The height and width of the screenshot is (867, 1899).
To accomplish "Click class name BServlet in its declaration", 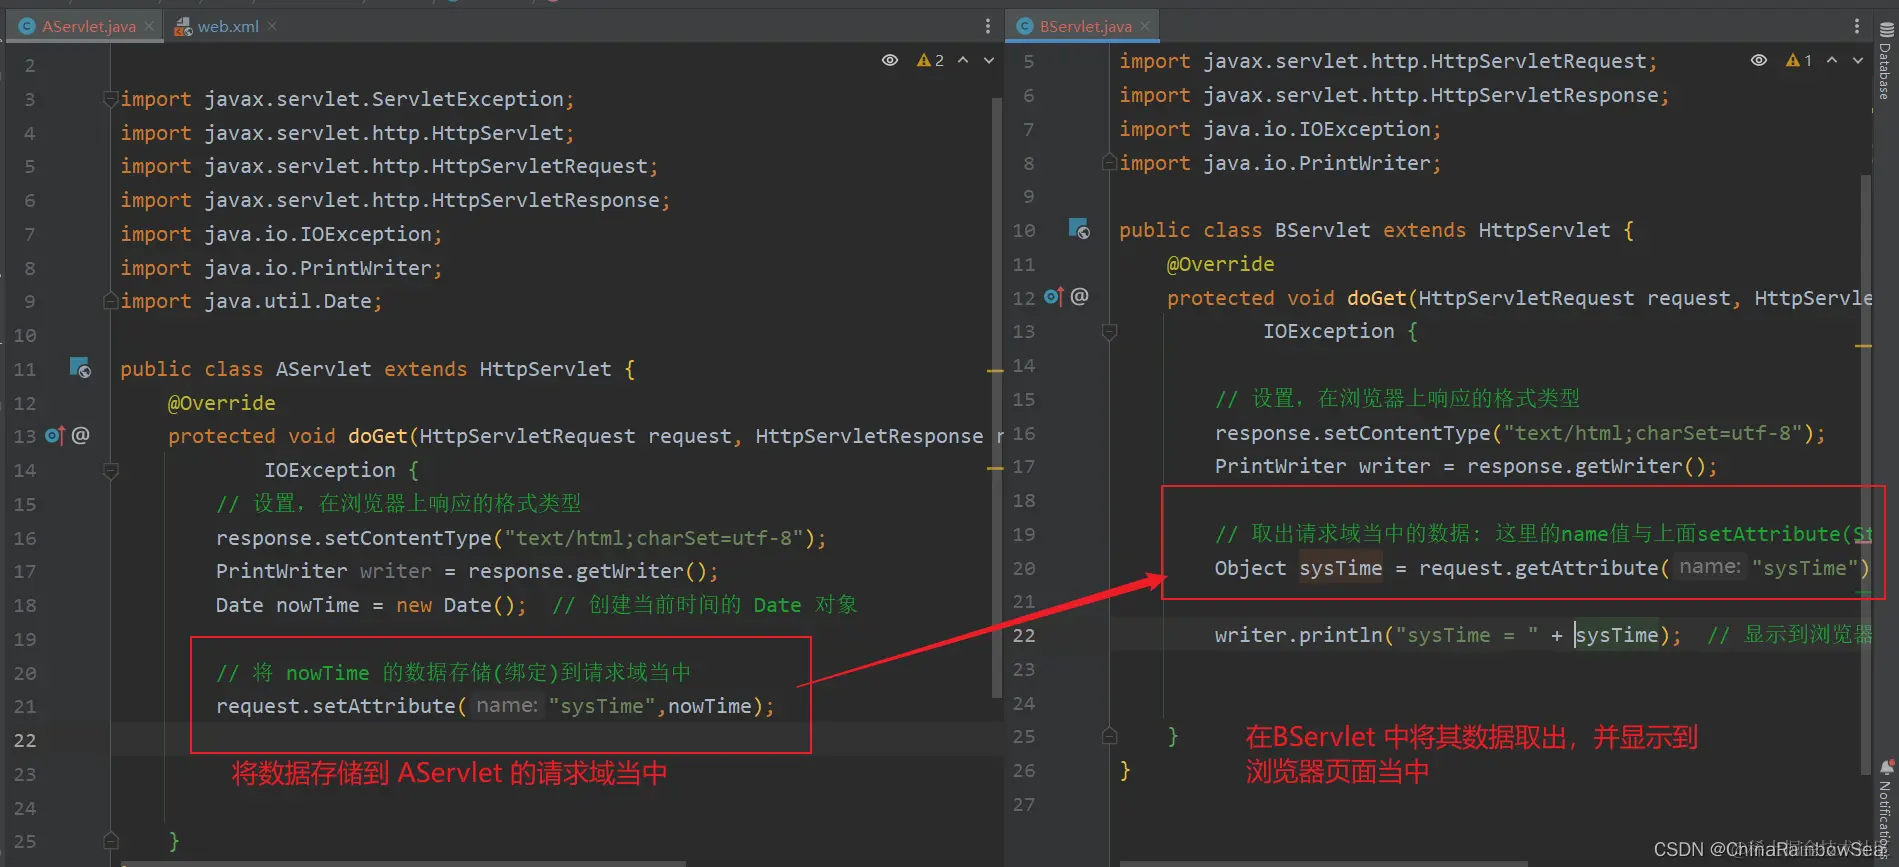I will [1322, 230].
